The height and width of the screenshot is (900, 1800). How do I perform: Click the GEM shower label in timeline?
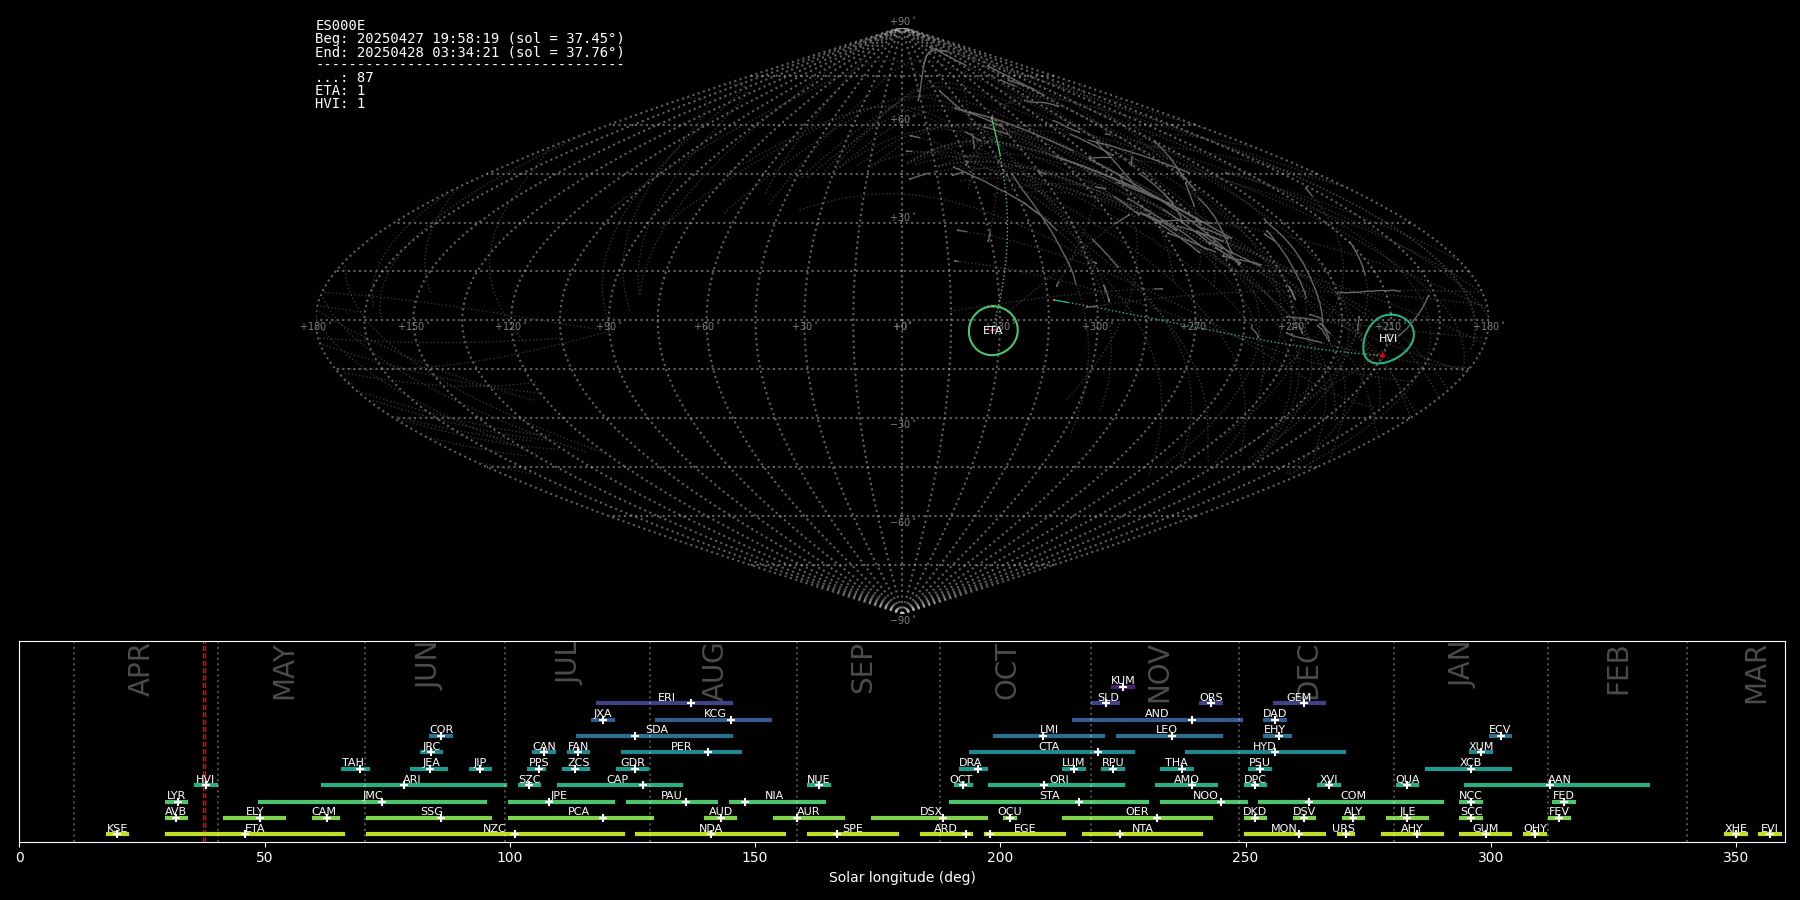pos(1299,698)
